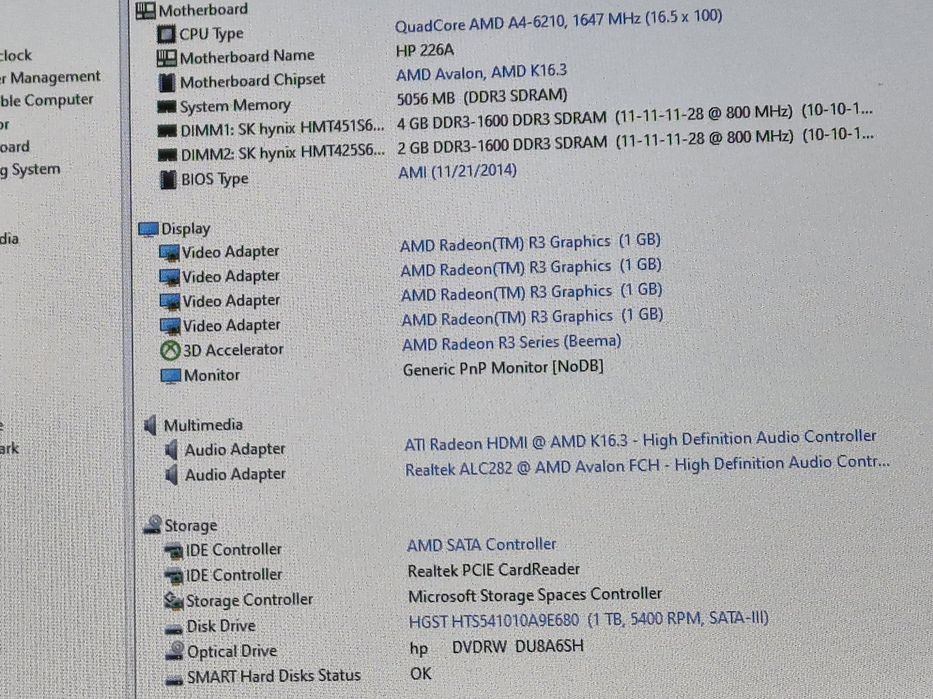Image resolution: width=933 pixels, height=699 pixels.
Task: Click the CPU Type chip icon
Action: pyautogui.click(x=166, y=34)
